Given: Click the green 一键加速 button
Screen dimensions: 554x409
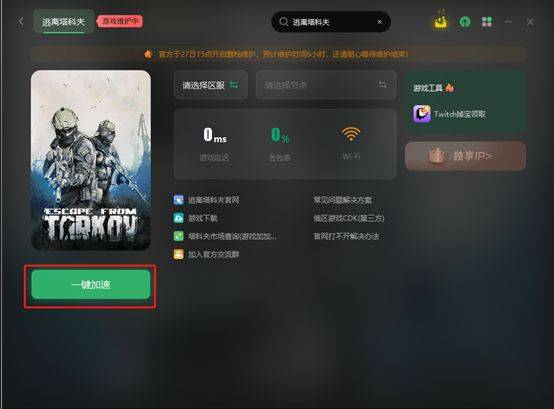Looking at the screenshot, I should (x=91, y=285).
